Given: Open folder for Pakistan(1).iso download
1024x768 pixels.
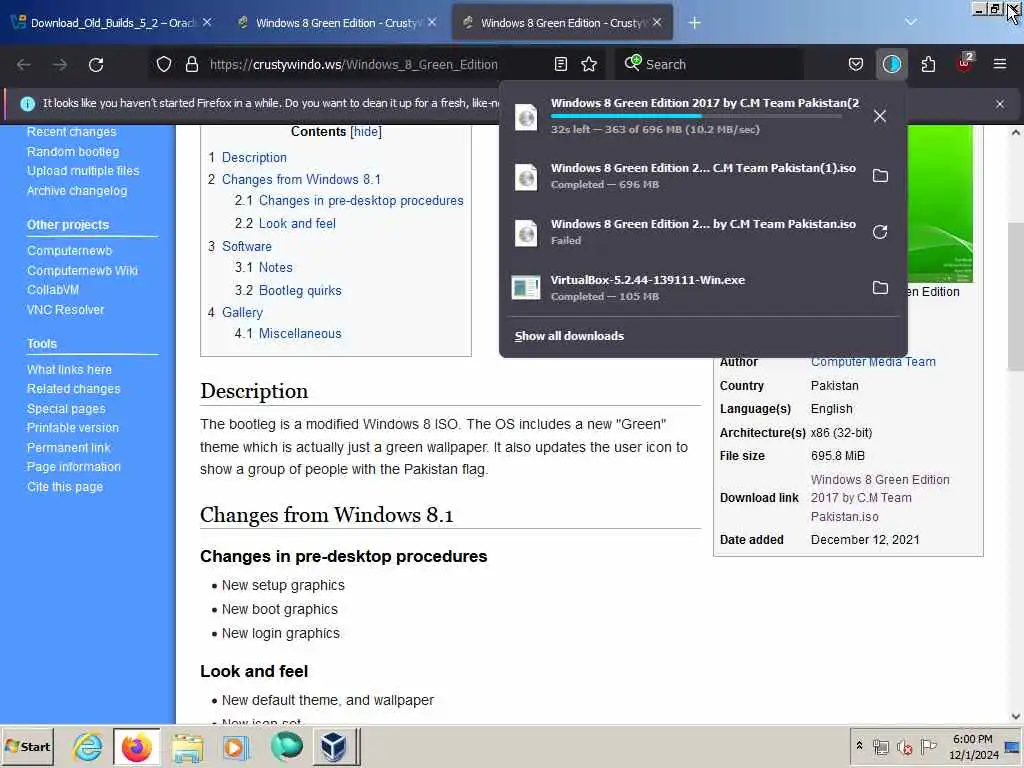Looking at the screenshot, I should [x=880, y=176].
